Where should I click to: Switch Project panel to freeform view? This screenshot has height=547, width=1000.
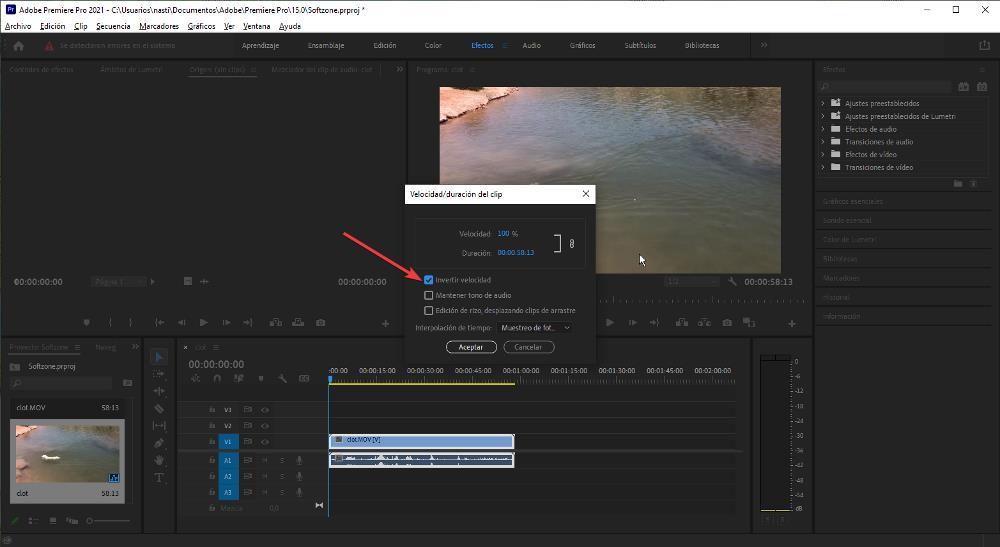[71, 521]
